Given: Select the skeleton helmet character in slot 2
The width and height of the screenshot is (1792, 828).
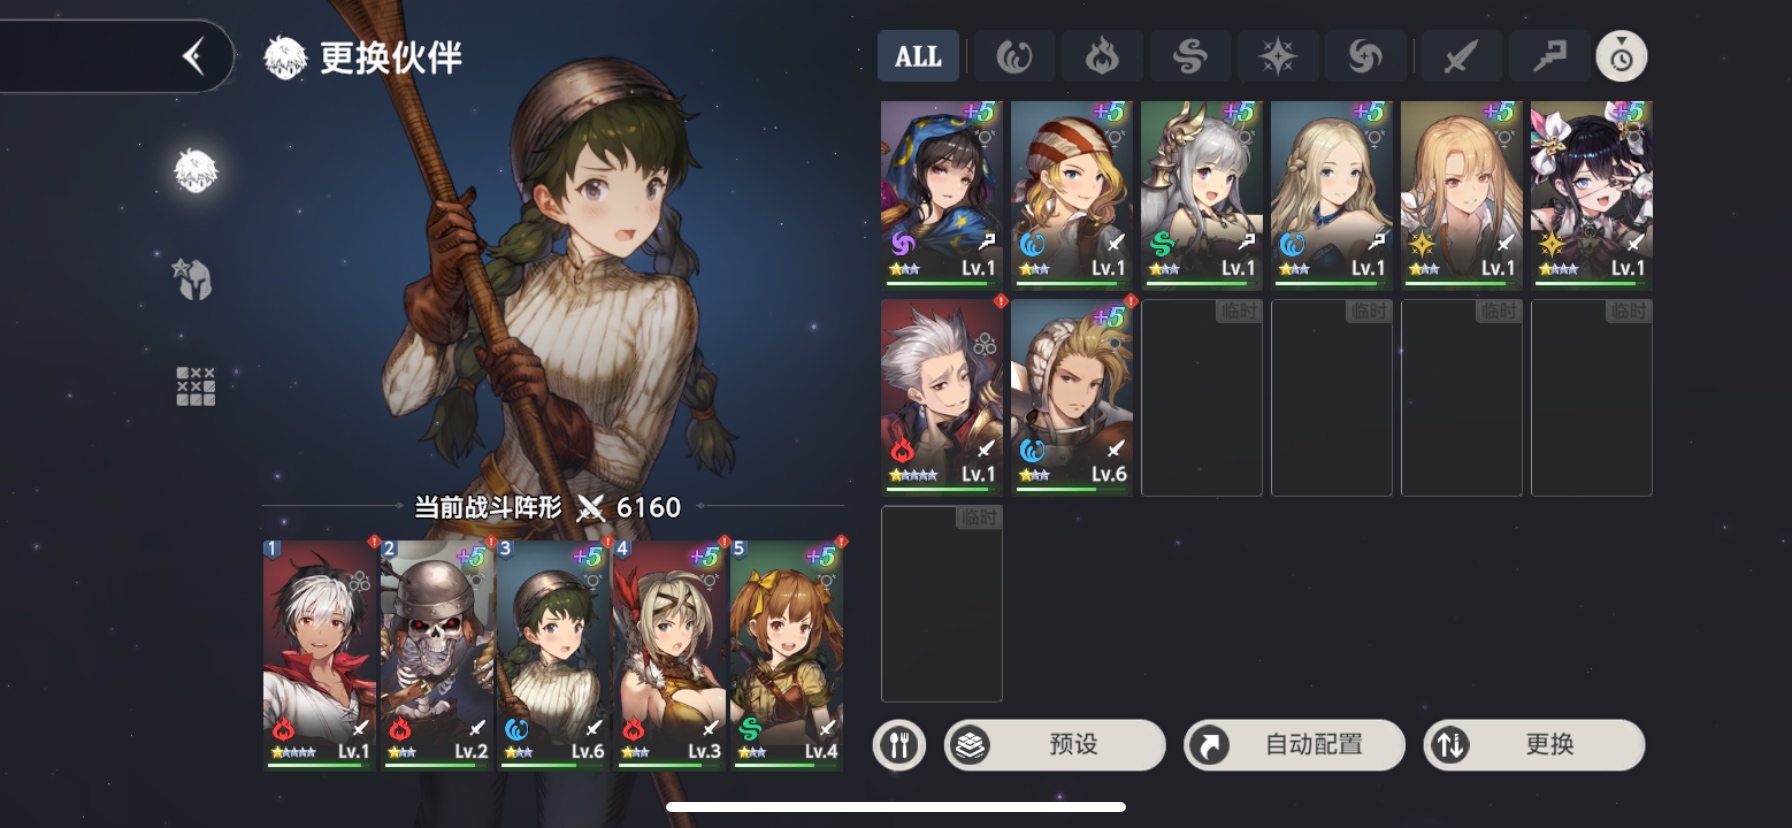Looking at the screenshot, I should point(436,655).
